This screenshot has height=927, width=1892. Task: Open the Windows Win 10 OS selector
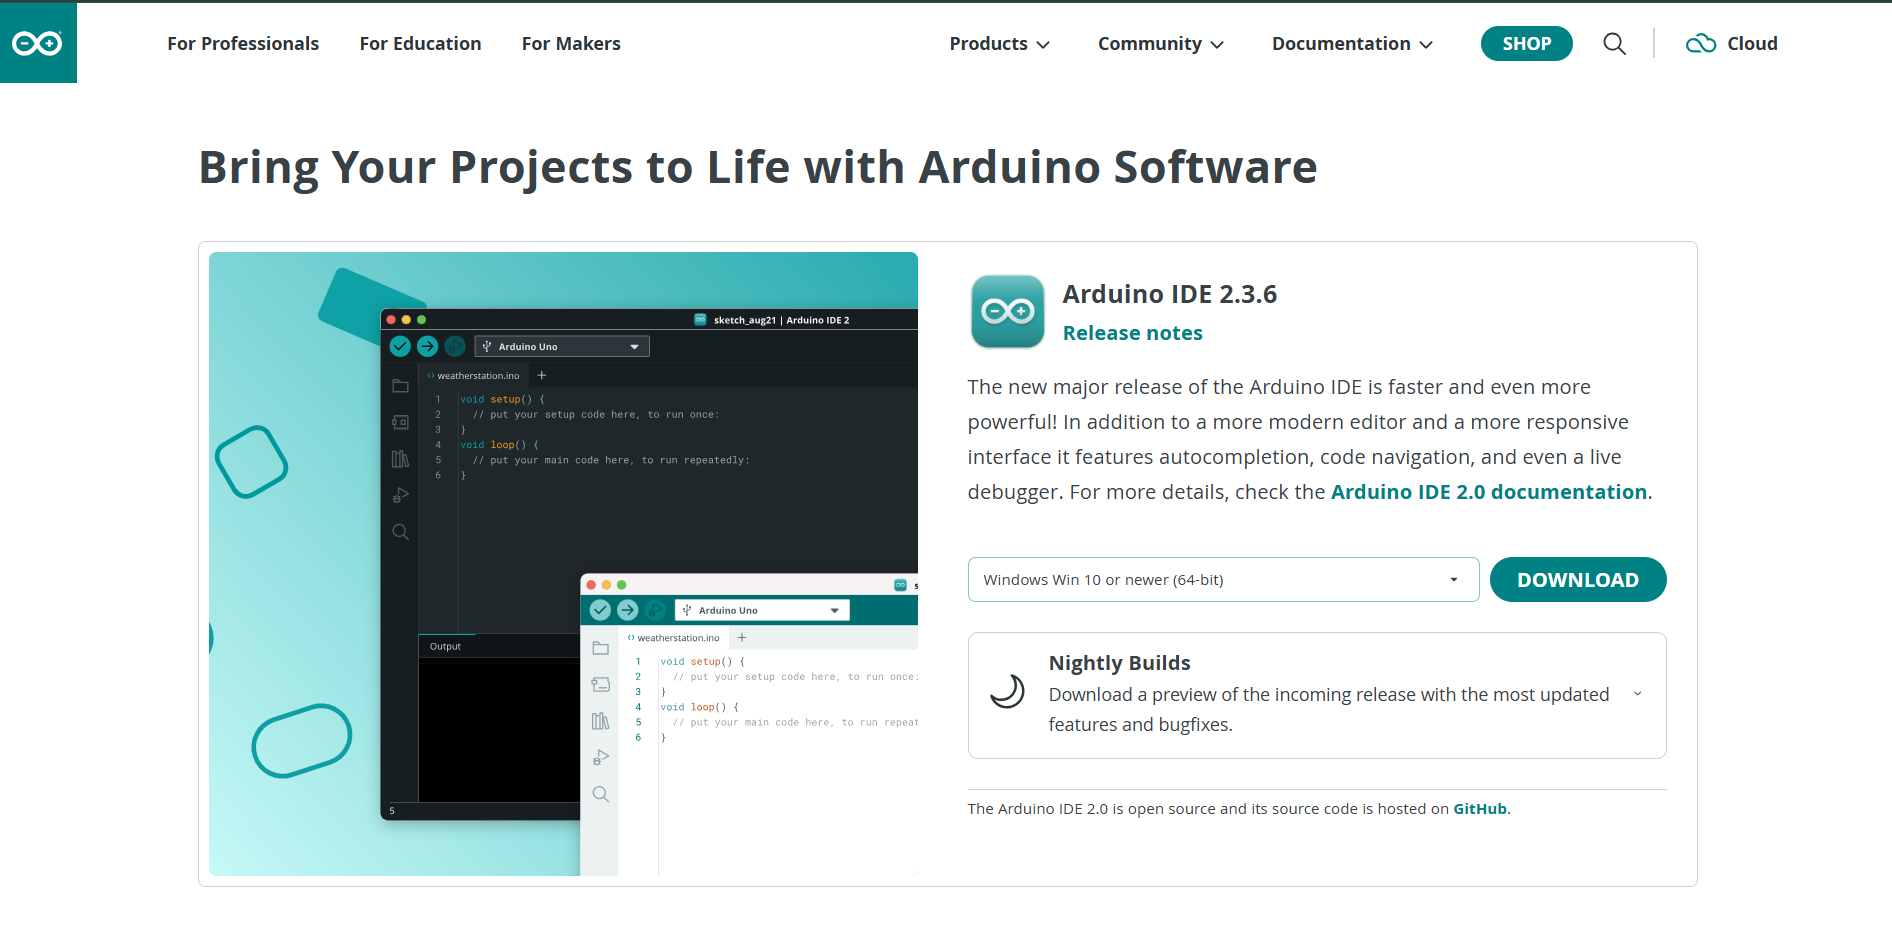[1223, 579]
